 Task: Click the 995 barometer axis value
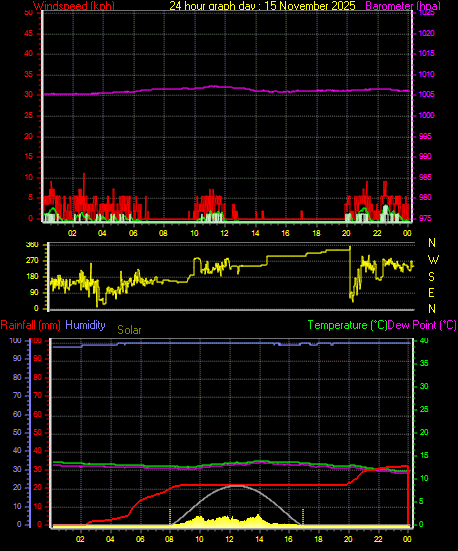(425, 136)
